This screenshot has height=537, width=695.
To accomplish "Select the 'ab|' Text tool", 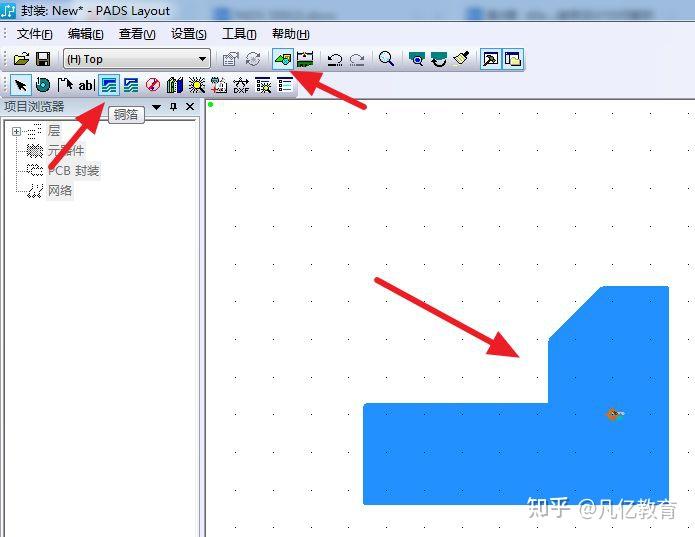I will click(86, 85).
